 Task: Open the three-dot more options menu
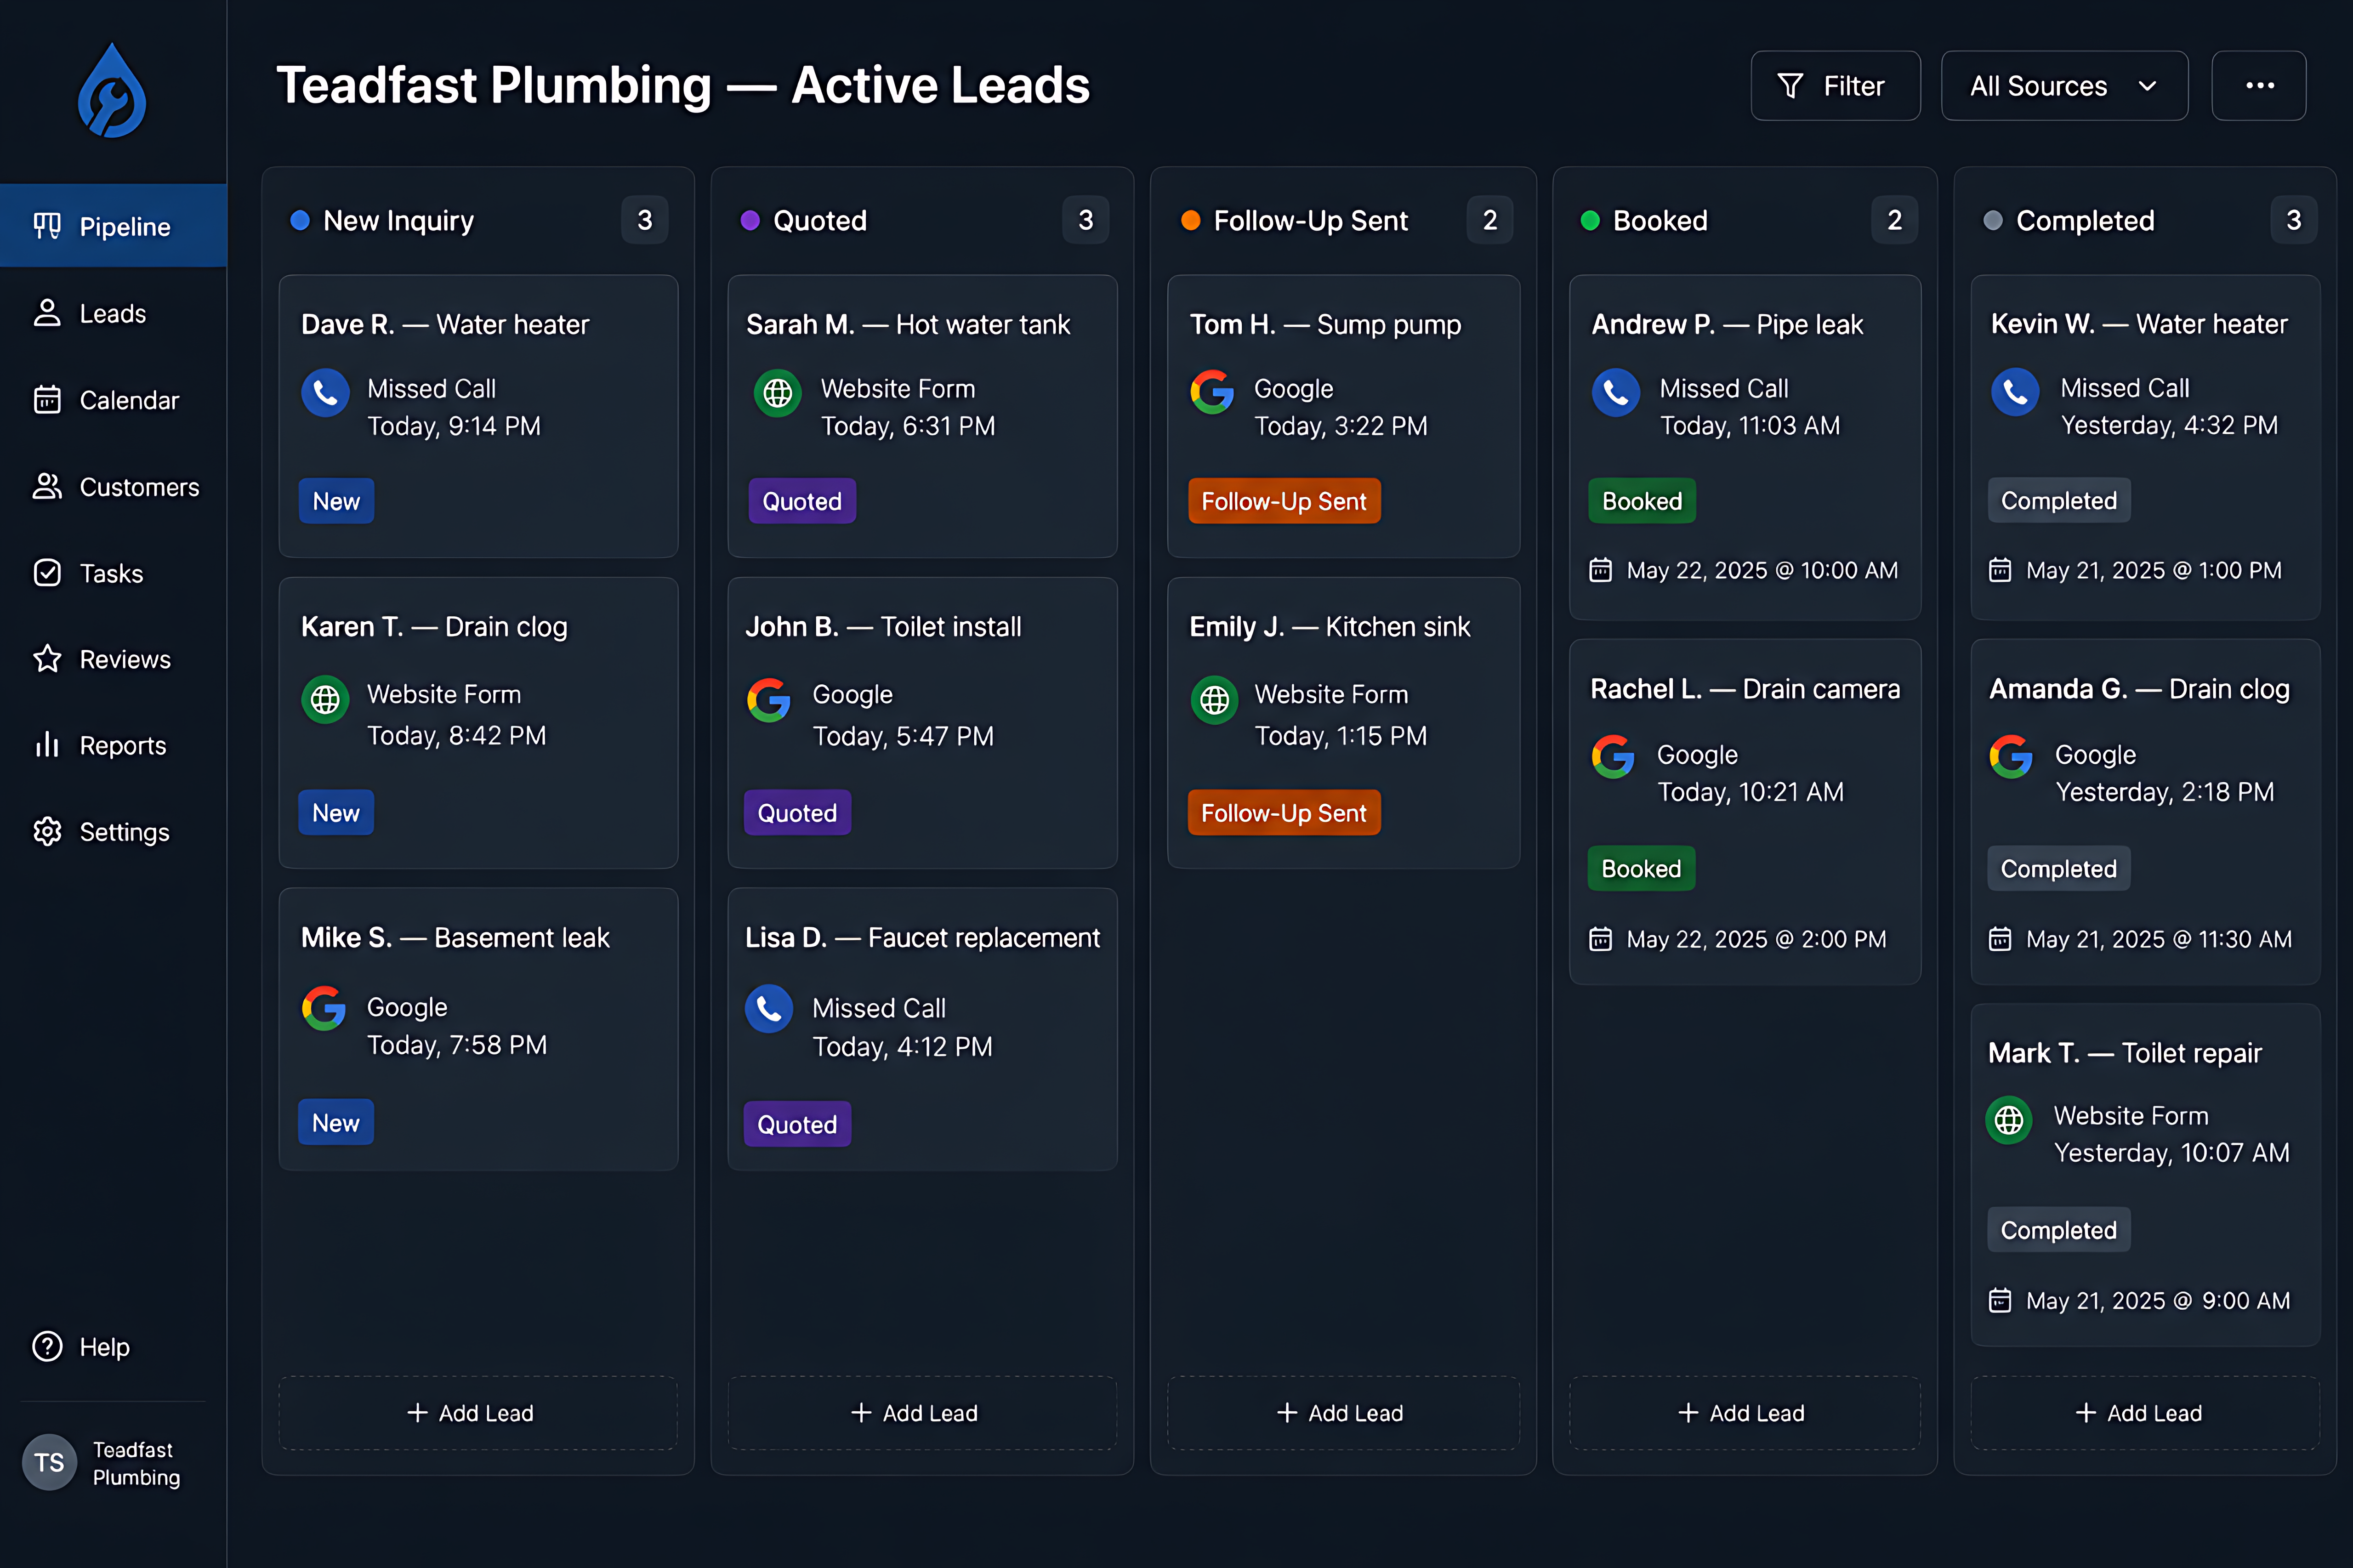pyautogui.click(x=2259, y=86)
